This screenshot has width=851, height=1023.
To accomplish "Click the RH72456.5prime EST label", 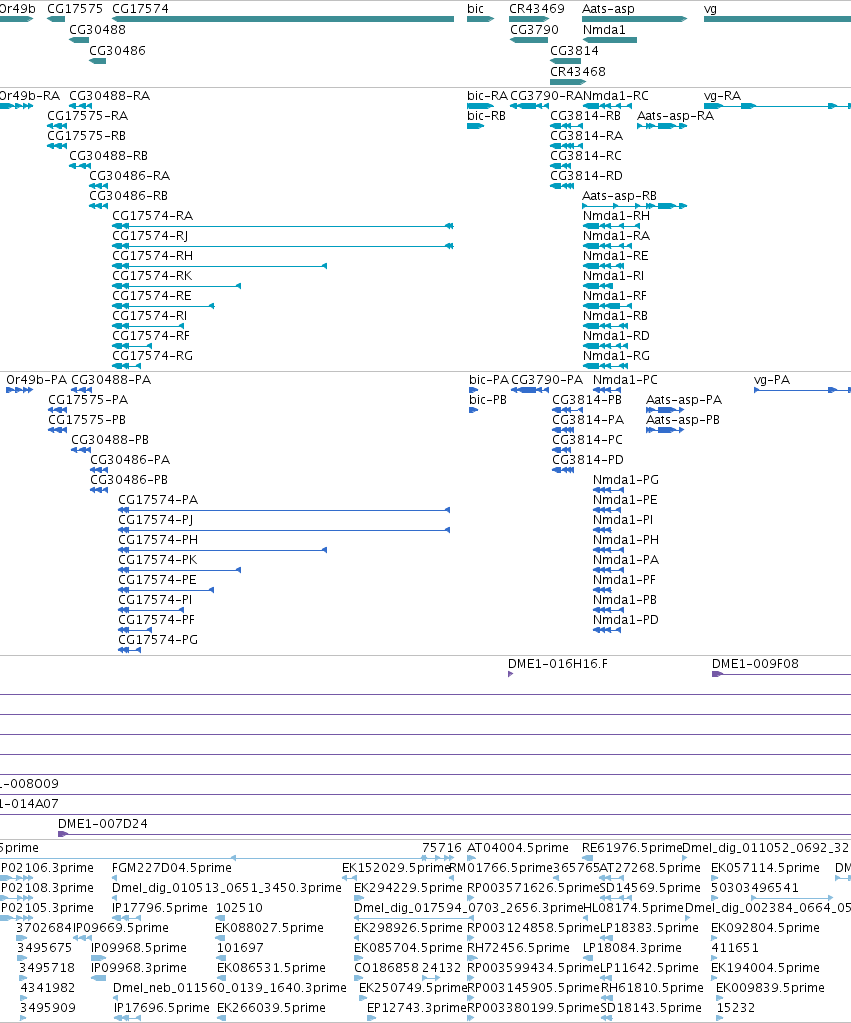I will (x=519, y=947).
